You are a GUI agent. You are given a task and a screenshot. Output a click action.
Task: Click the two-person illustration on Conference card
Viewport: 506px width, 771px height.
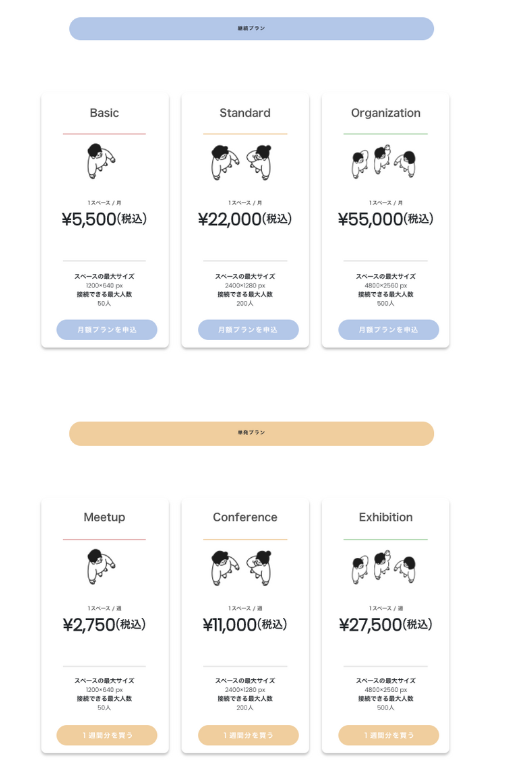click(241, 568)
